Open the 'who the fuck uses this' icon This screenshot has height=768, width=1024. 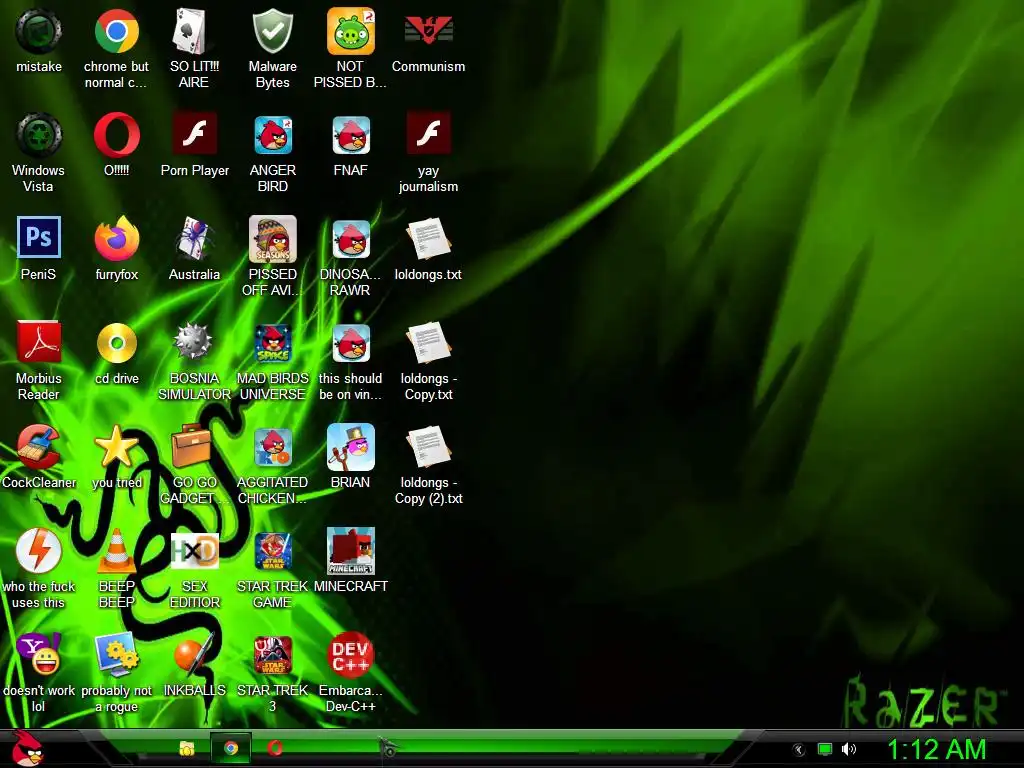(x=39, y=551)
